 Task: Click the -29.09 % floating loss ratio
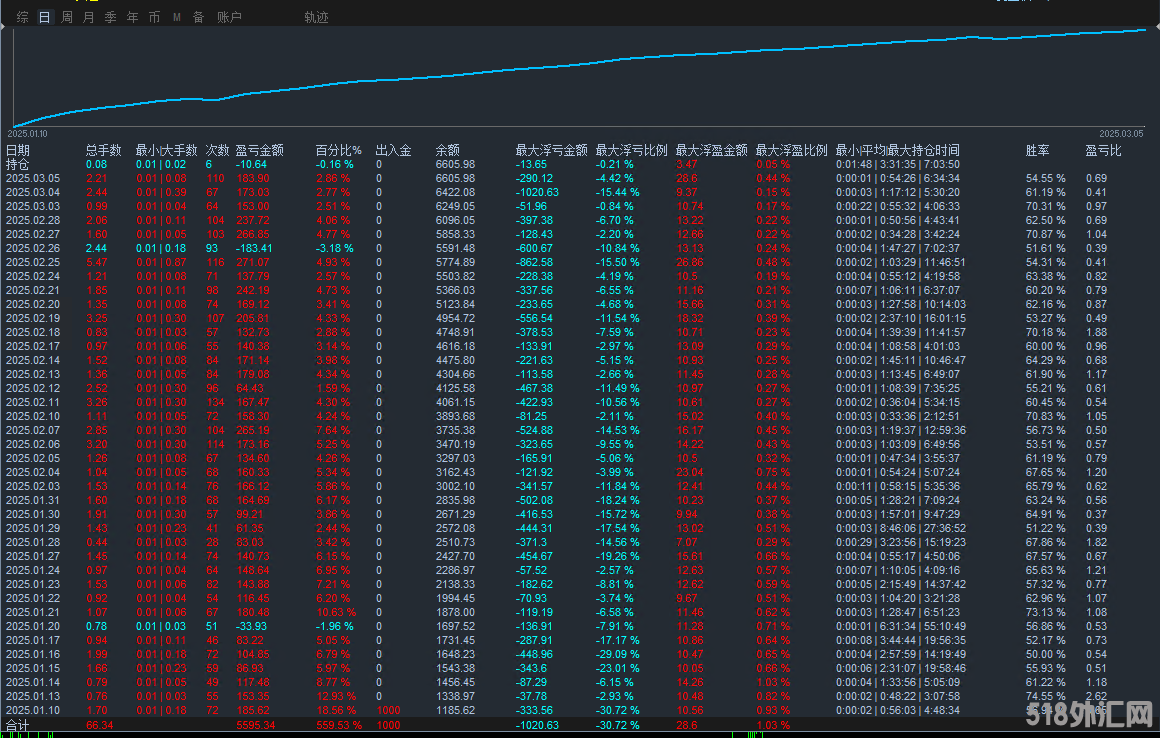618,654
